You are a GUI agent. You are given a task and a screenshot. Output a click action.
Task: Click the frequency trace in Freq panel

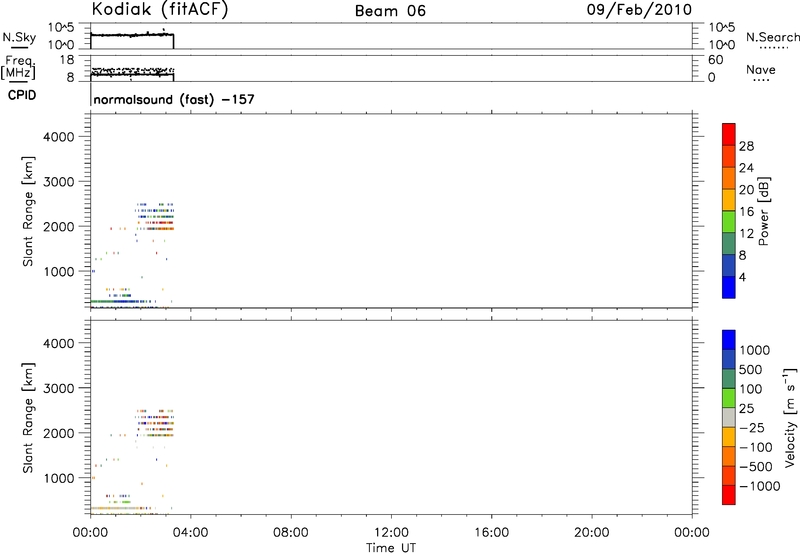pyautogui.click(x=132, y=74)
